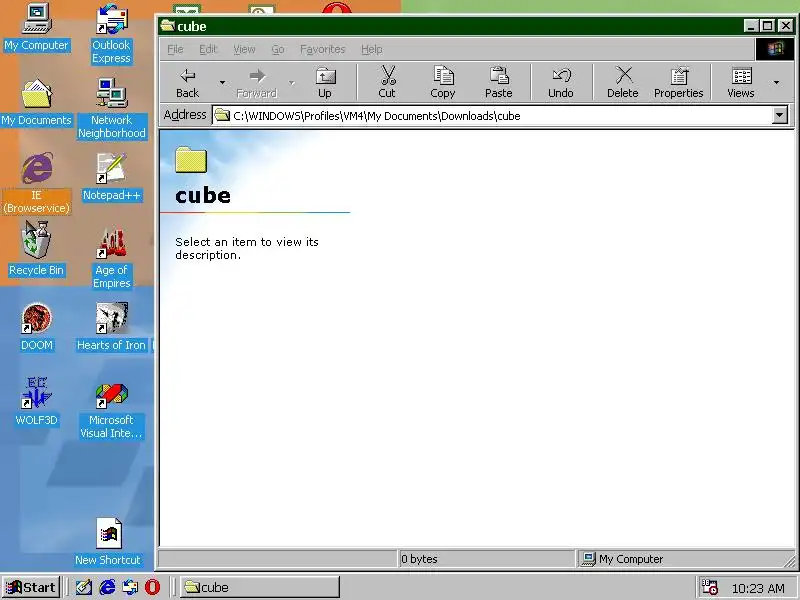Select the New Shortcut desktop icon
The height and width of the screenshot is (600, 800).
tap(108, 542)
